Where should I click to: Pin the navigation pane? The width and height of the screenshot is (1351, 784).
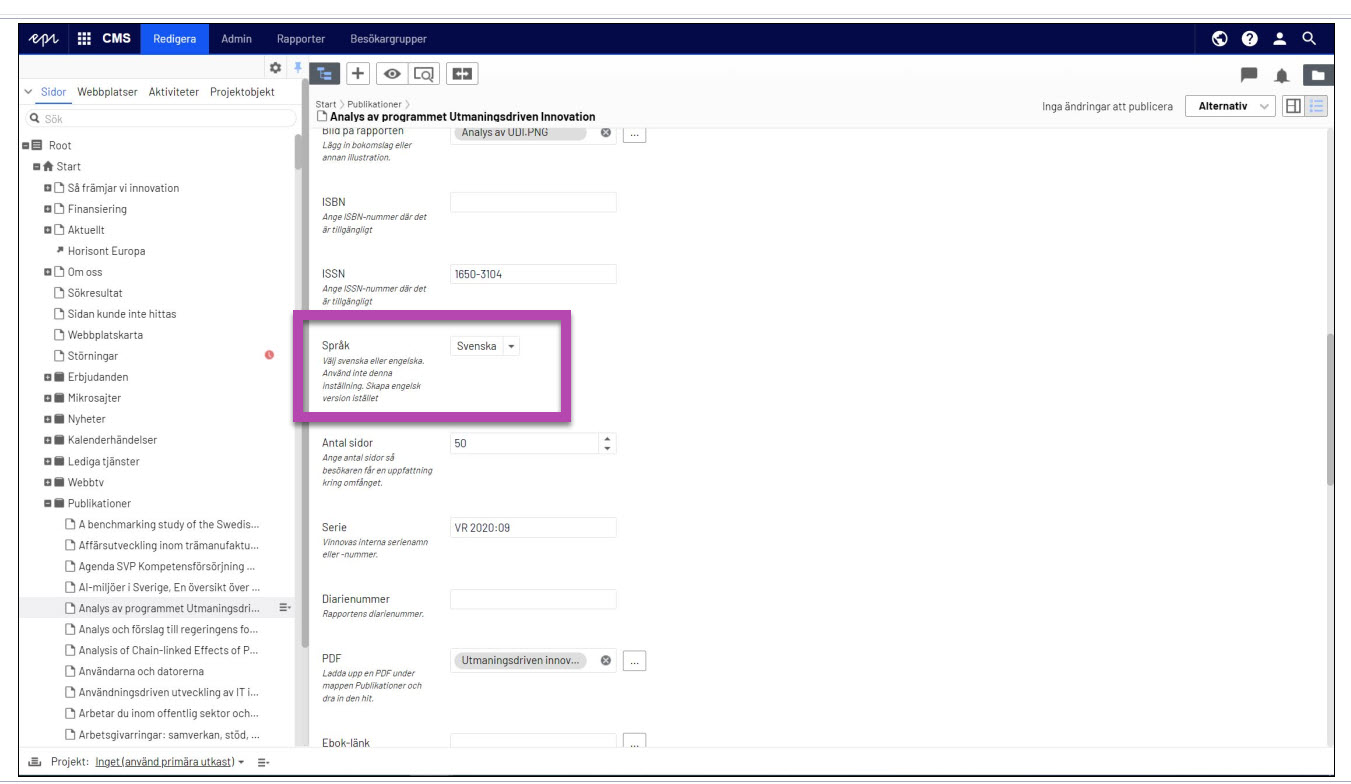[297, 67]
